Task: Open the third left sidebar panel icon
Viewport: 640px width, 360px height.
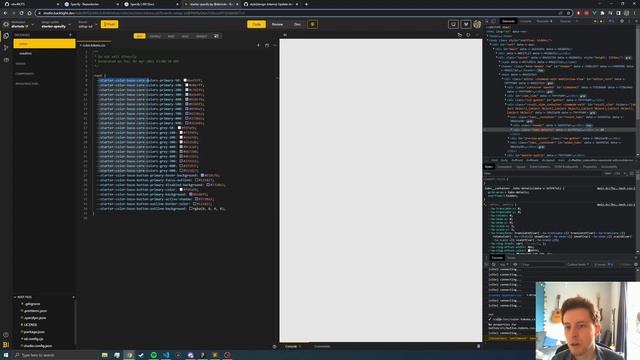Action: tap(6, 60)
